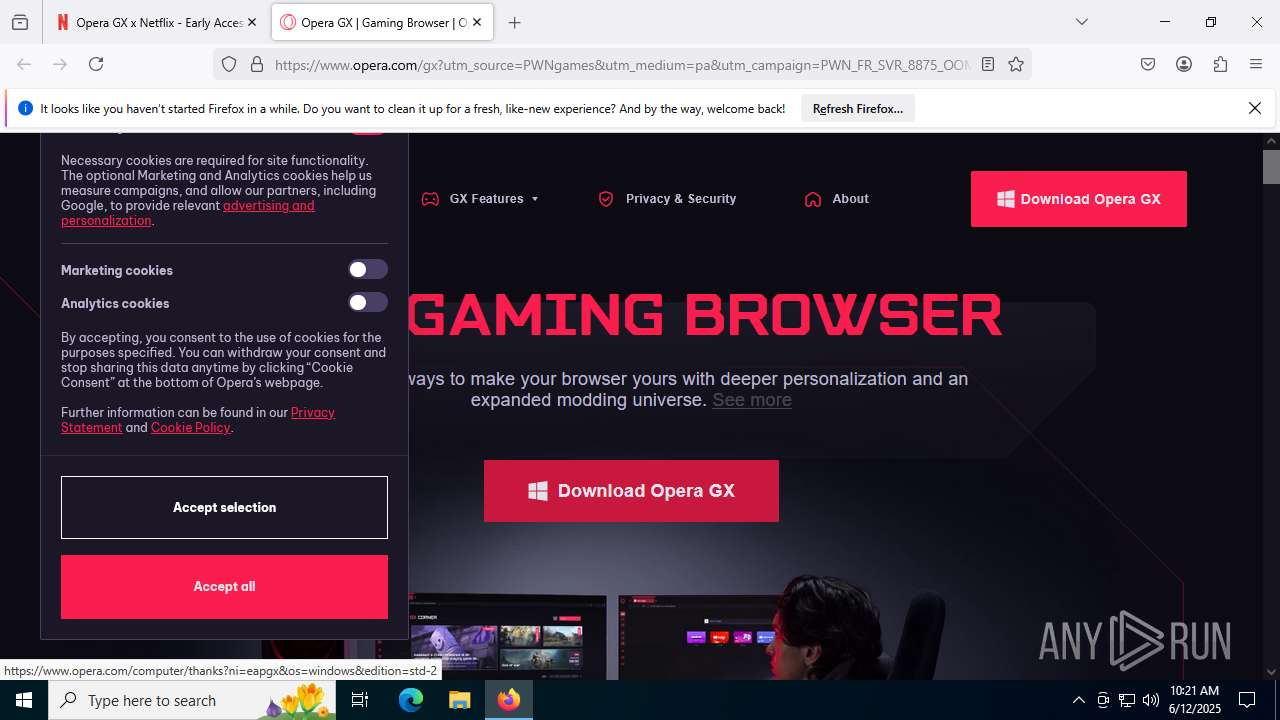Expand the list all tabs chevron
The width and height of the screenshot is (1280, 720).
pyautogui.click(x=1081, y=22)
